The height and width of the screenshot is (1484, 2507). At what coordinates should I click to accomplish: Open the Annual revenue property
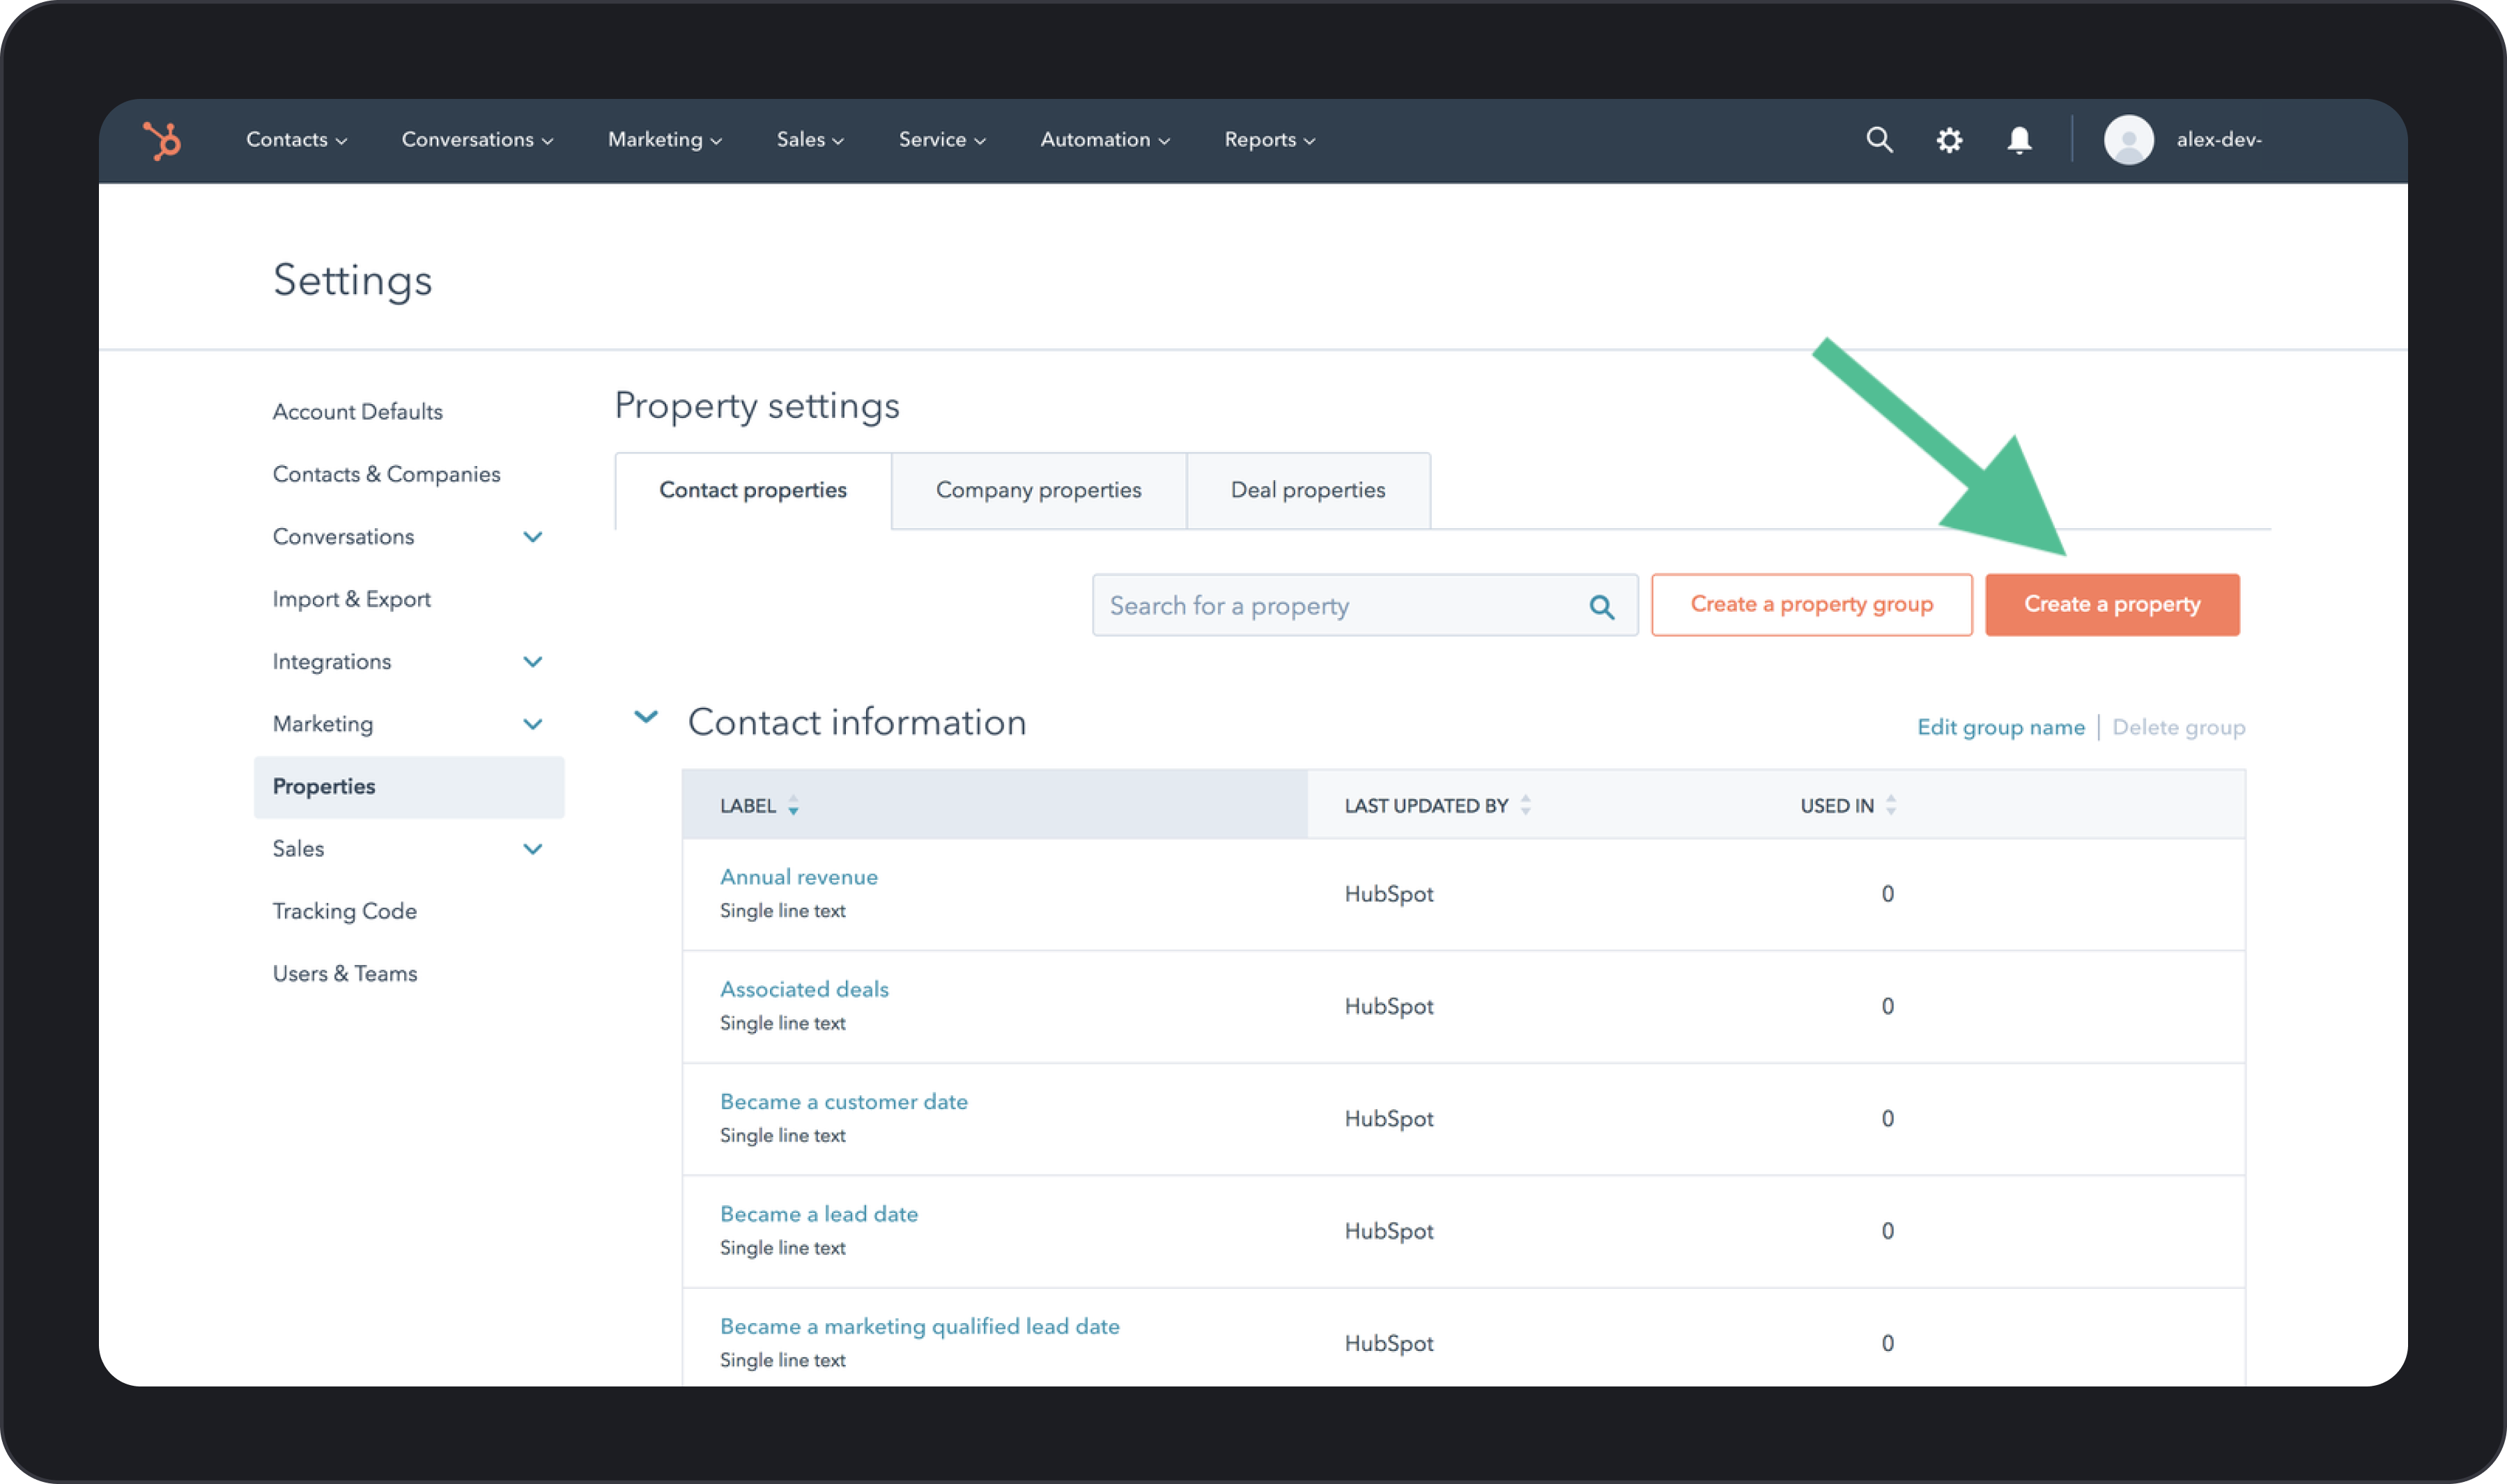tap(798, 876)
